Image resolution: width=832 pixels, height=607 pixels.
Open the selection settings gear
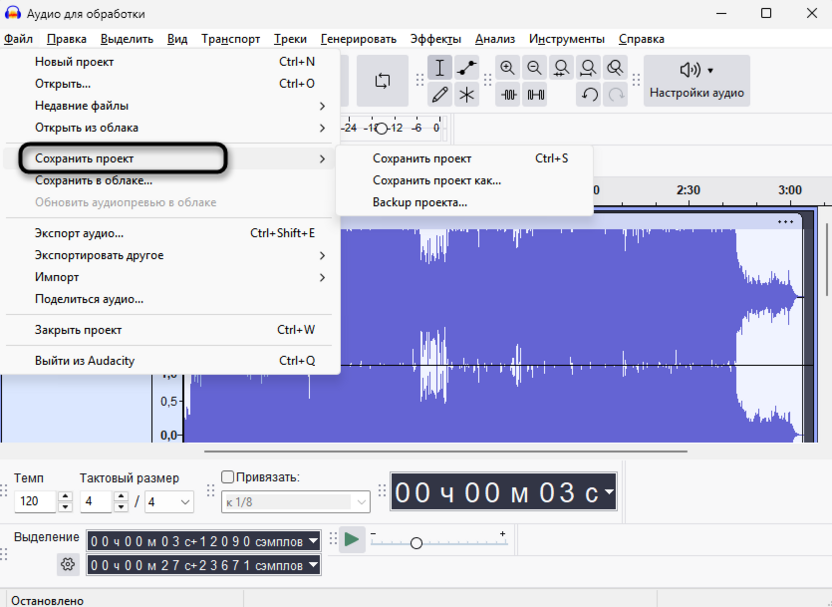tap(68, 564)
